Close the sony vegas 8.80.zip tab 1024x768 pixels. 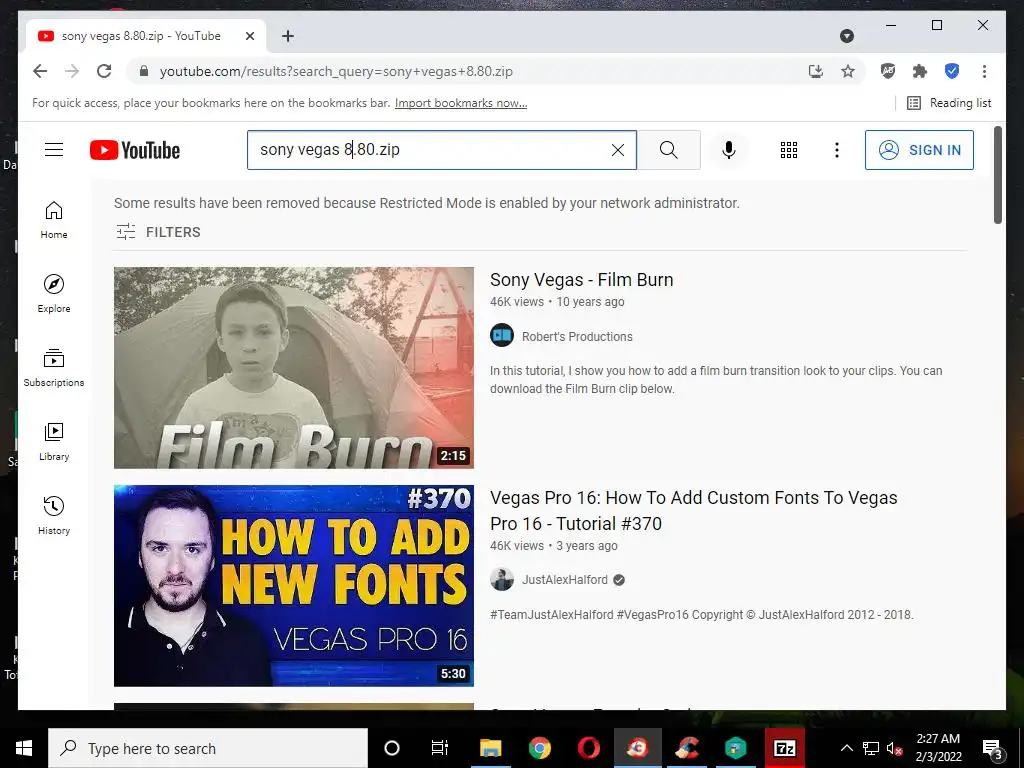(250, 36)
